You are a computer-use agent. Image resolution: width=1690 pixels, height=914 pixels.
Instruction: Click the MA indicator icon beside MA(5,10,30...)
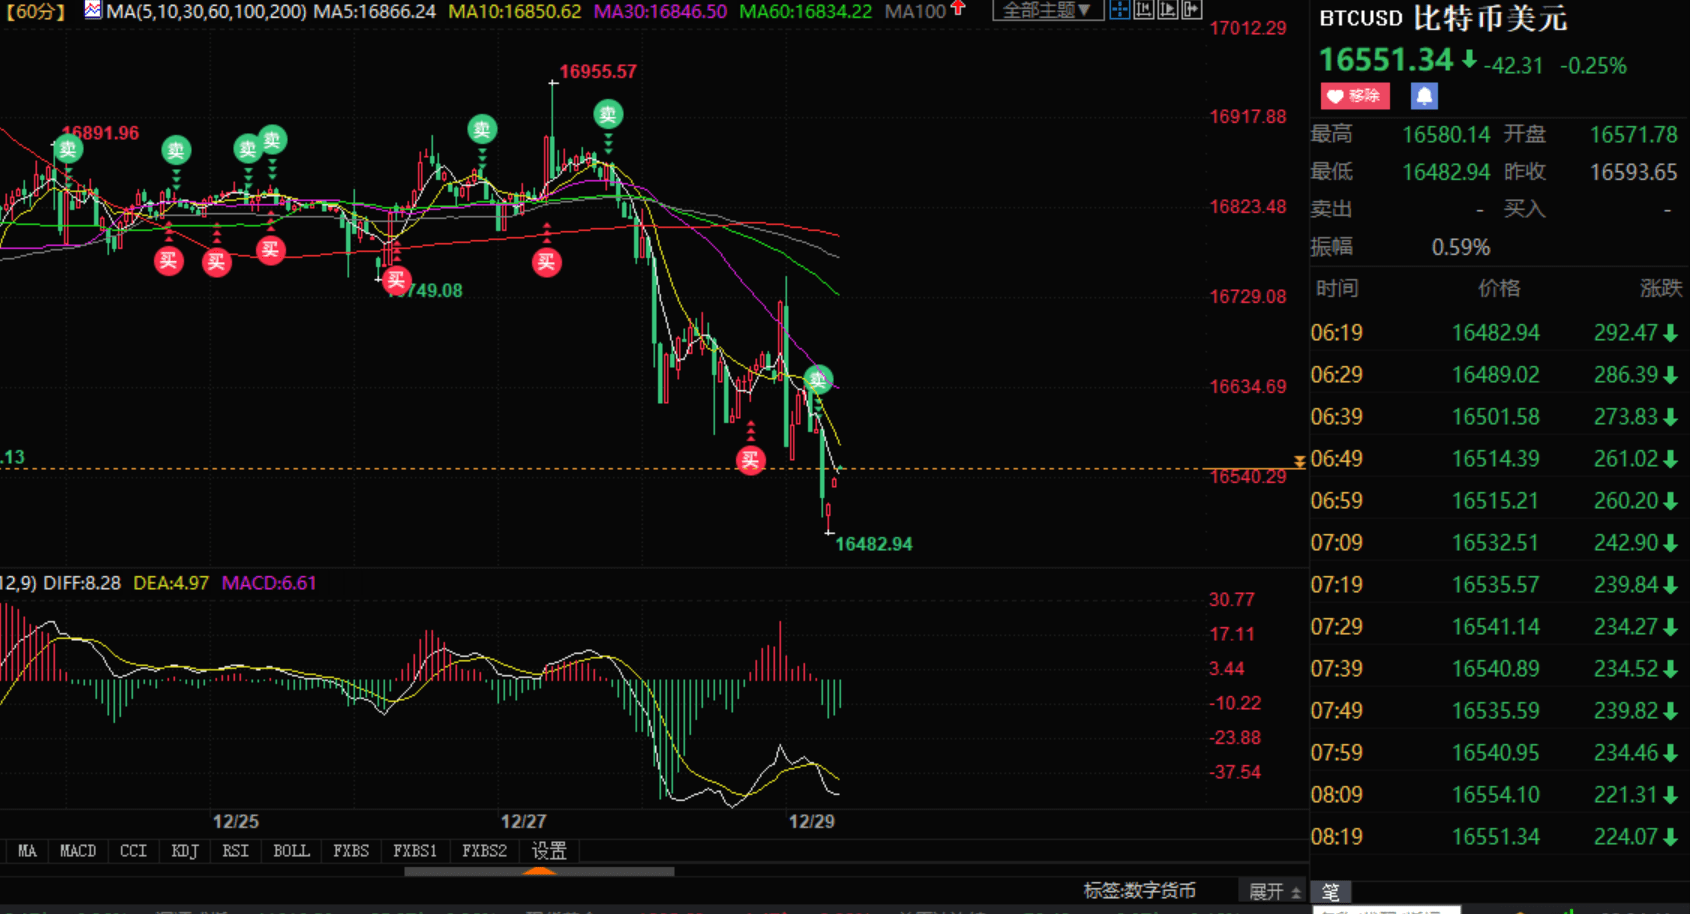(93, 11)
